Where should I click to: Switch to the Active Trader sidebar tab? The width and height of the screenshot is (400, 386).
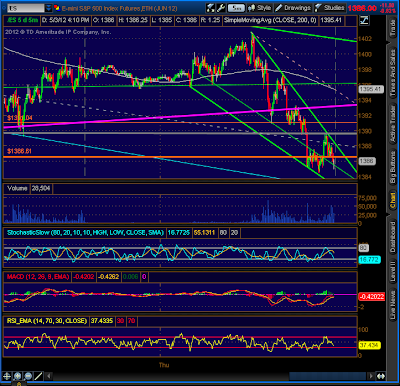(x=393, y=123)
